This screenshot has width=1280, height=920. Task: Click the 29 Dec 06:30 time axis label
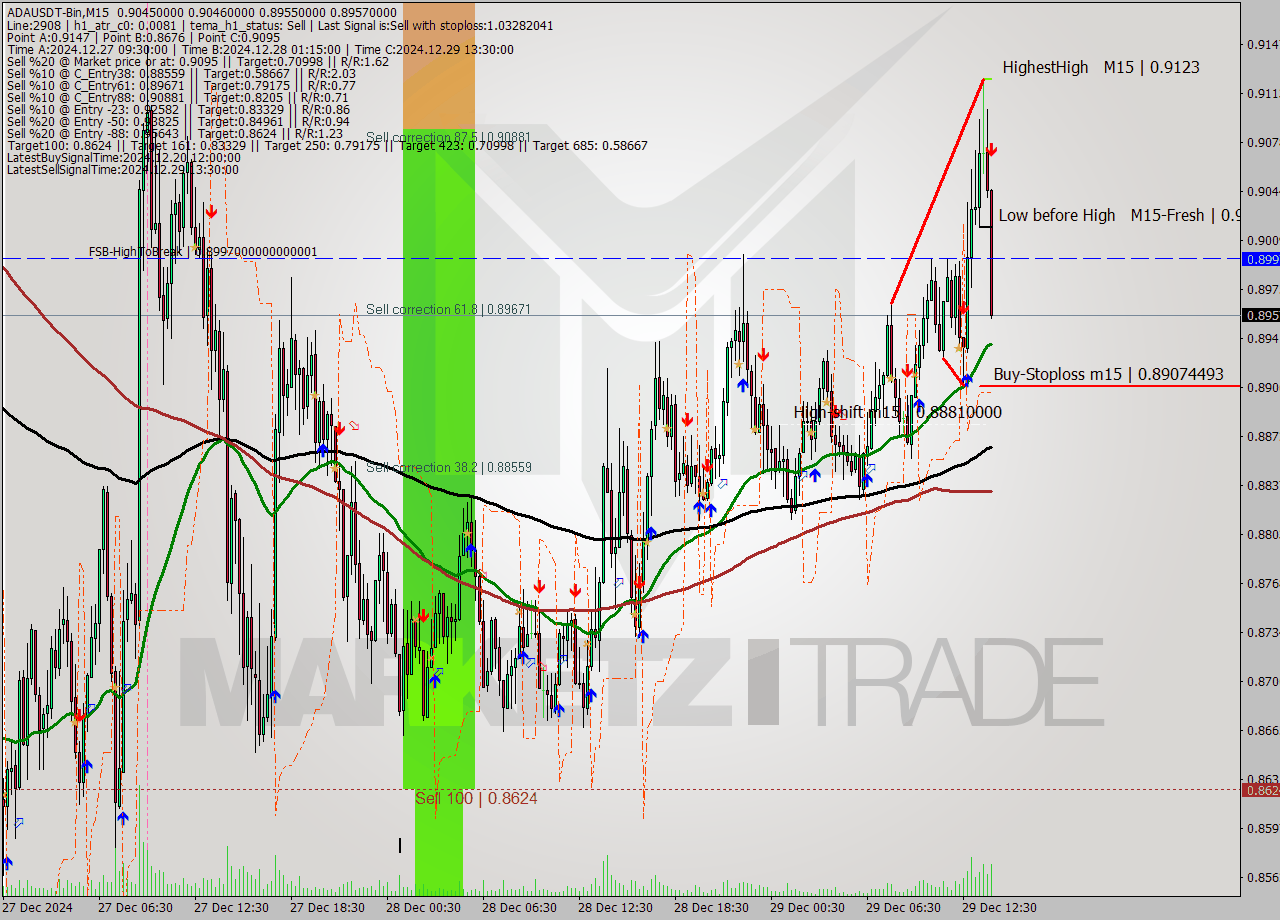click(x=904, y=908)
